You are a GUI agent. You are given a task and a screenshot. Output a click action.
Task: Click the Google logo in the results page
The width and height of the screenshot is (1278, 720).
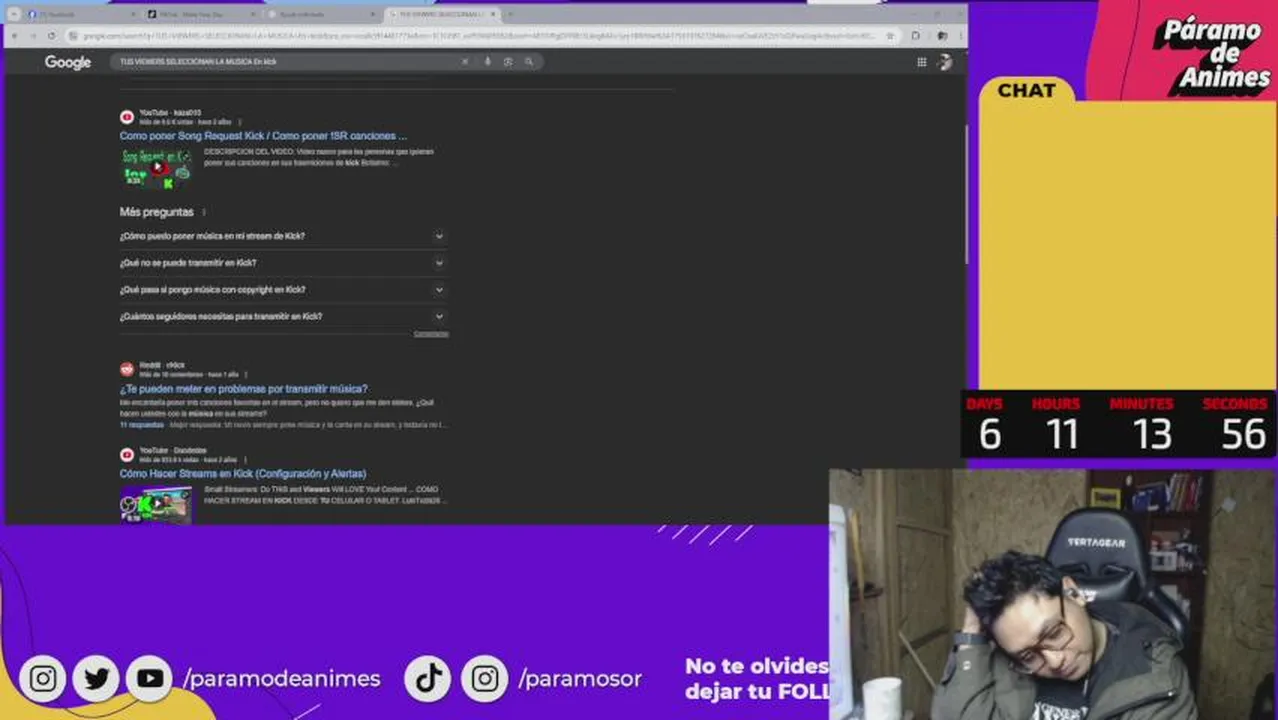pos(68,62)
